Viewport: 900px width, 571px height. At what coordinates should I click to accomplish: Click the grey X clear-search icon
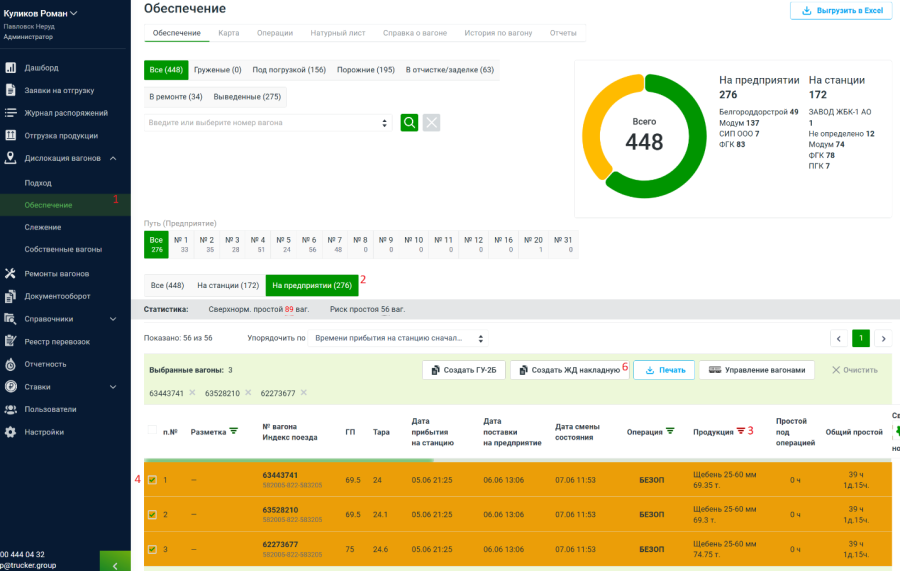coord(431,122)
